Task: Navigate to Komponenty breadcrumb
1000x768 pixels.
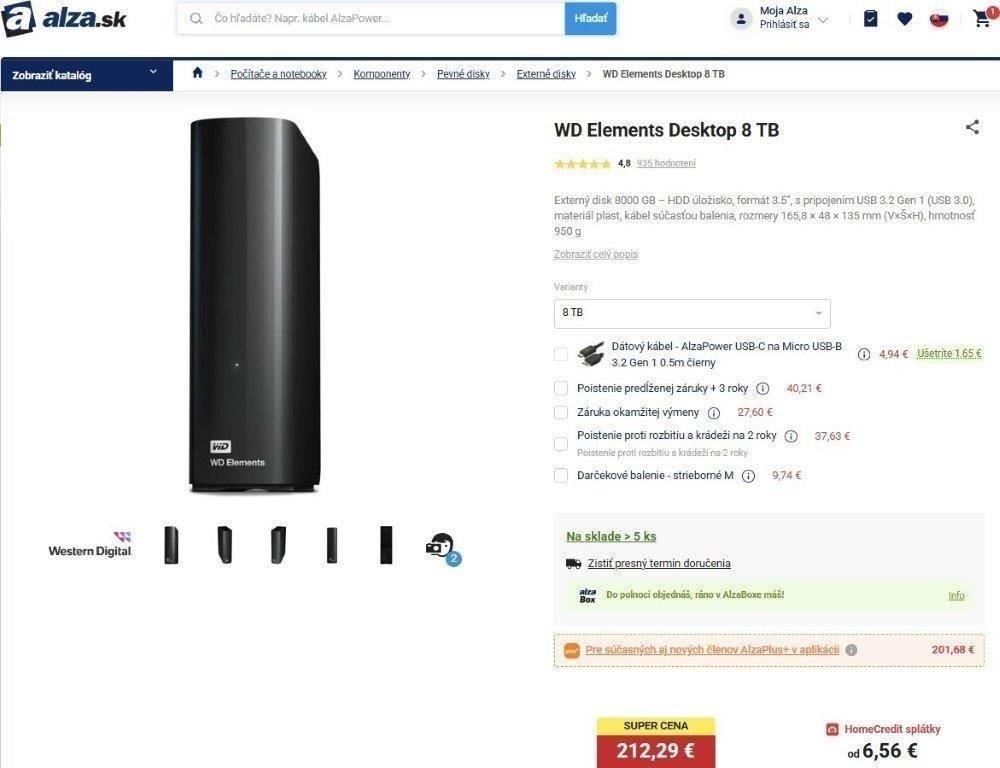Action: point(381,74)
